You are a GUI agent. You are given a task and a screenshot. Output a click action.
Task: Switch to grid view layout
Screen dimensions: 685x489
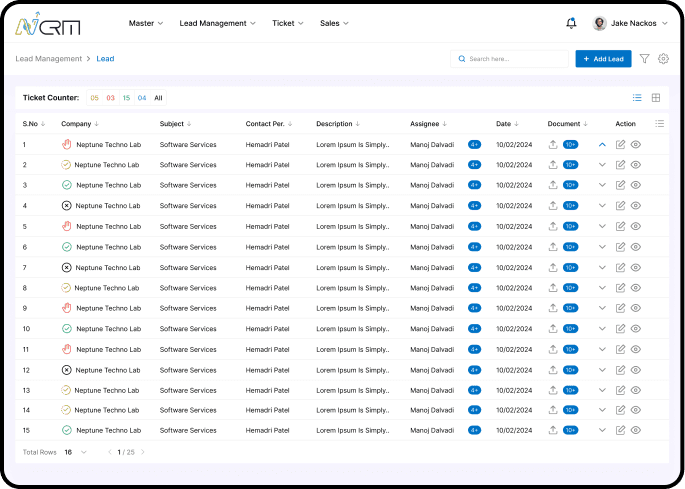(656, 98)
